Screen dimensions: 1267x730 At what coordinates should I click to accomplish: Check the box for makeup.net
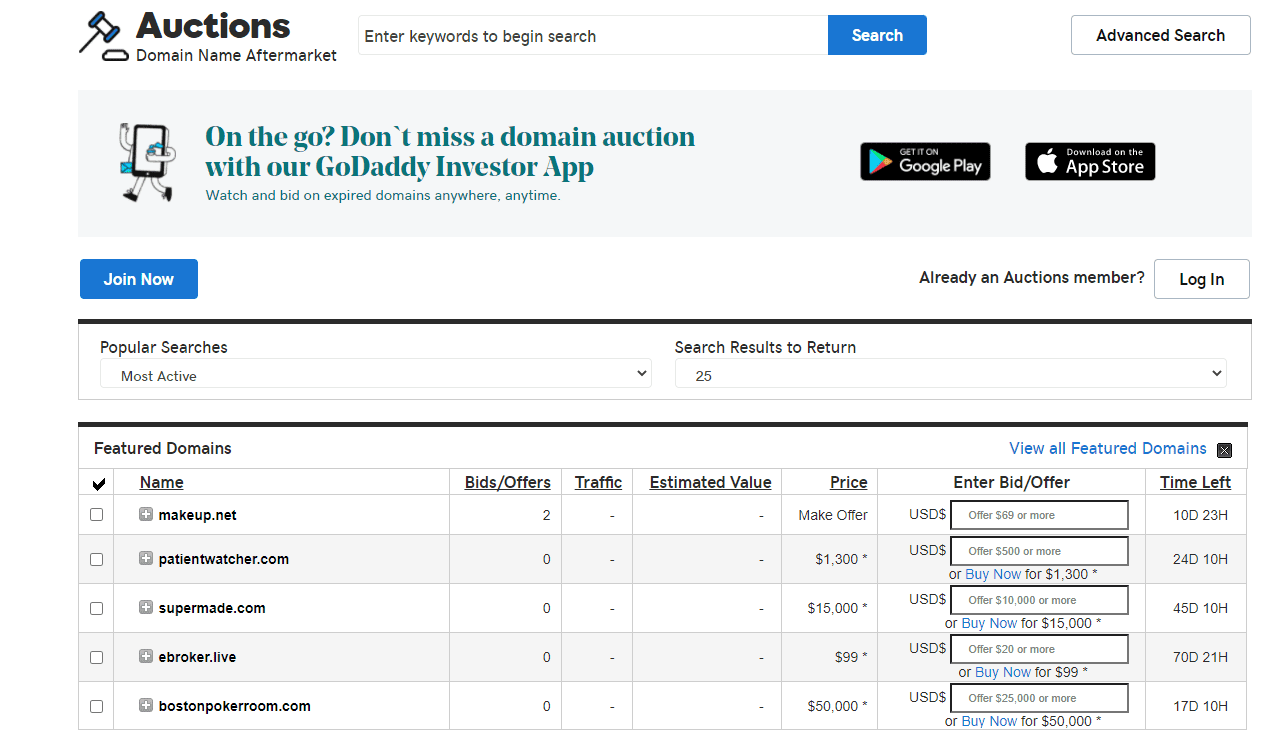click(97, 515)
